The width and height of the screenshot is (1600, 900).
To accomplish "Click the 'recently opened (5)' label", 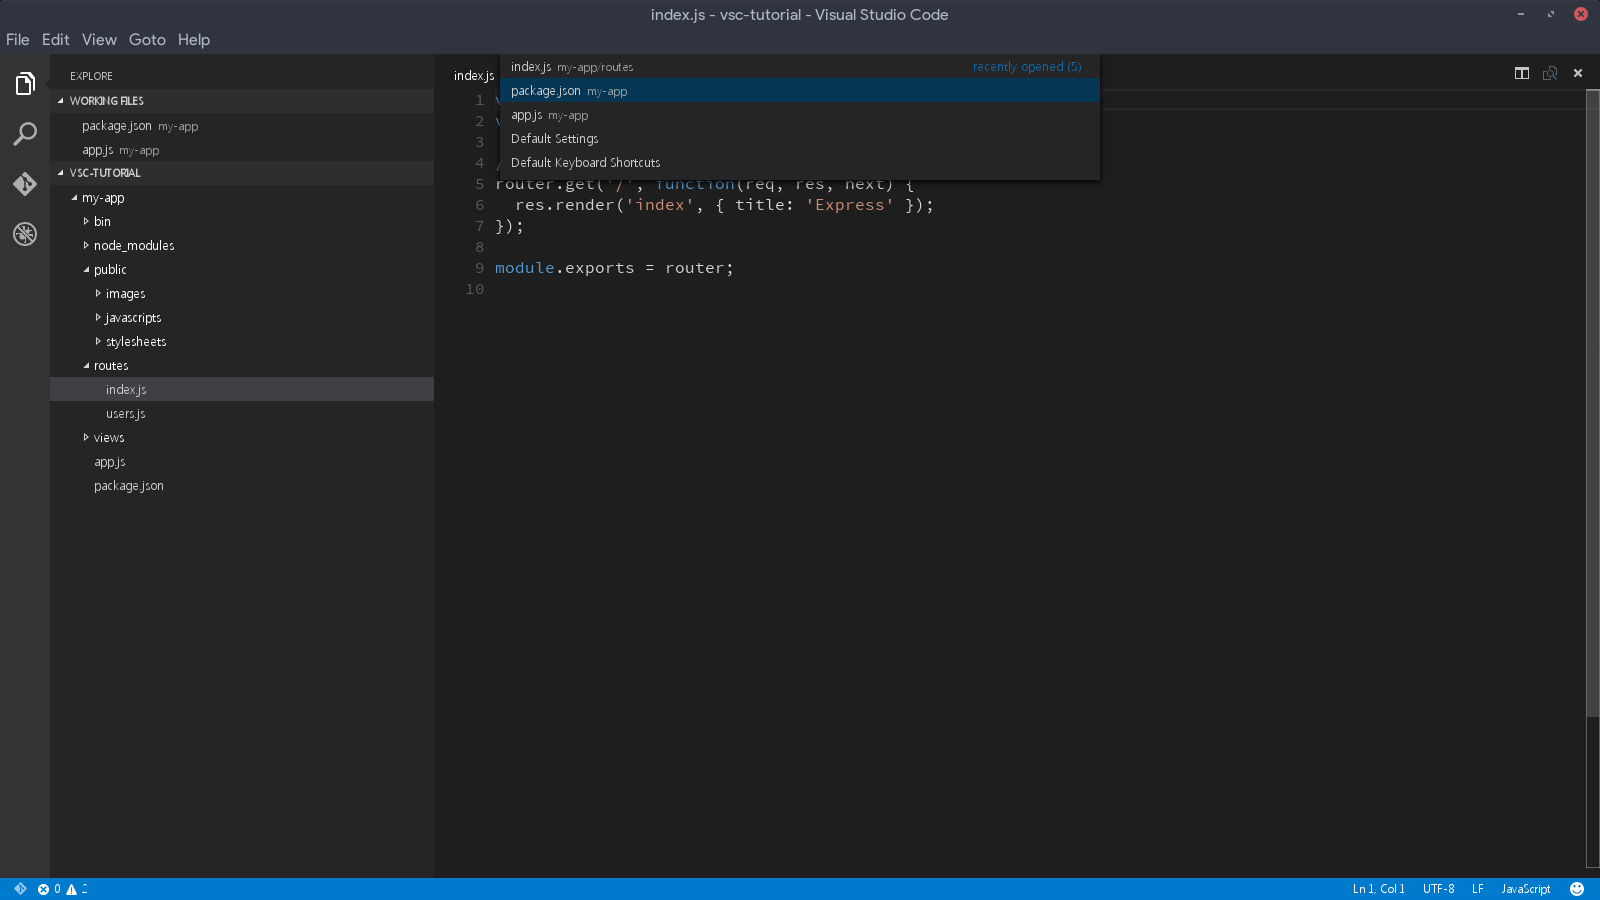I will pos(1027,67).
